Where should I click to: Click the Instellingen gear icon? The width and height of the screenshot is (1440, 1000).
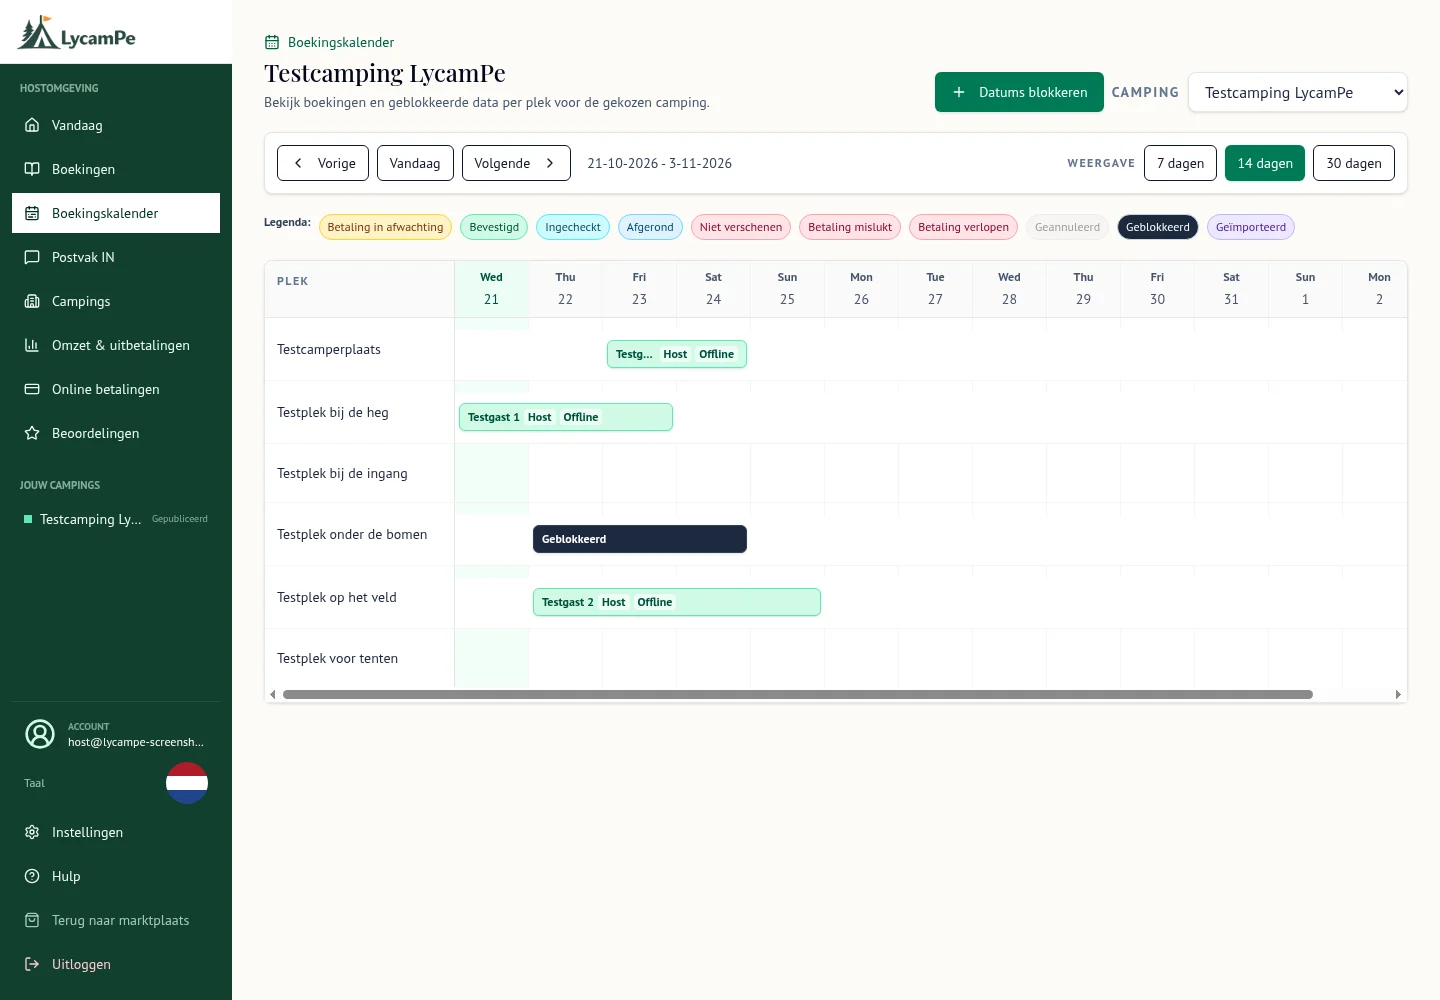32,832
